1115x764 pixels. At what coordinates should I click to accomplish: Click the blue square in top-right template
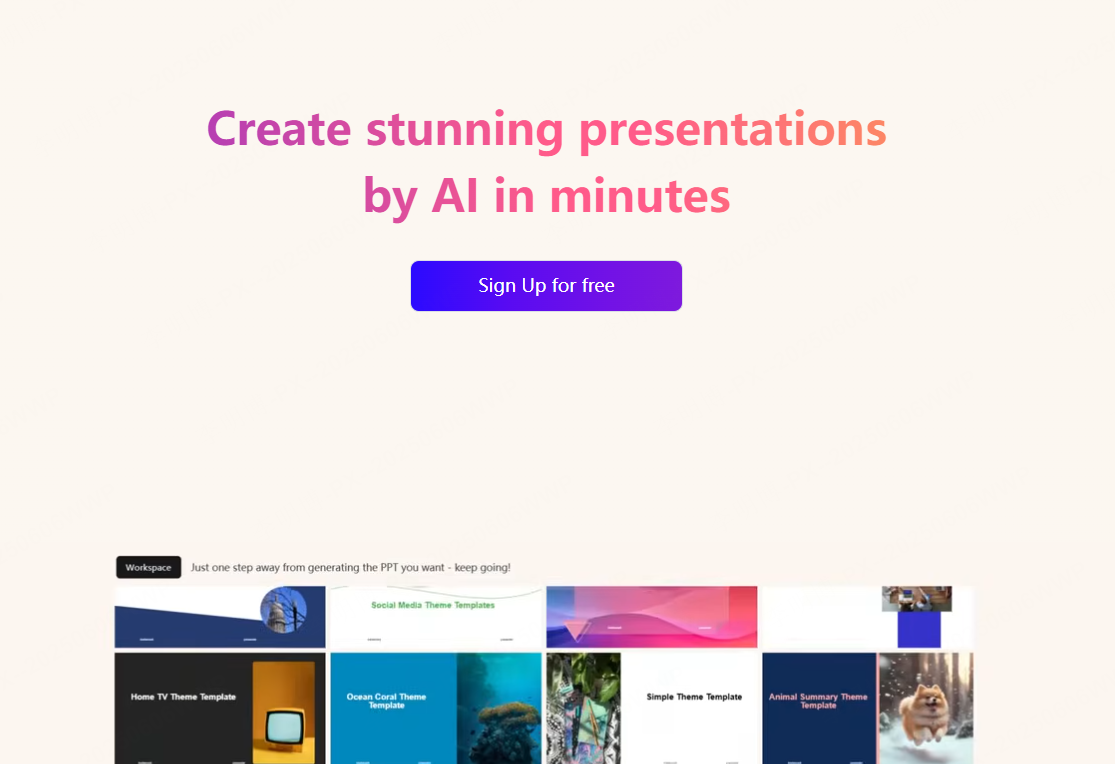[x=919, y=630]
